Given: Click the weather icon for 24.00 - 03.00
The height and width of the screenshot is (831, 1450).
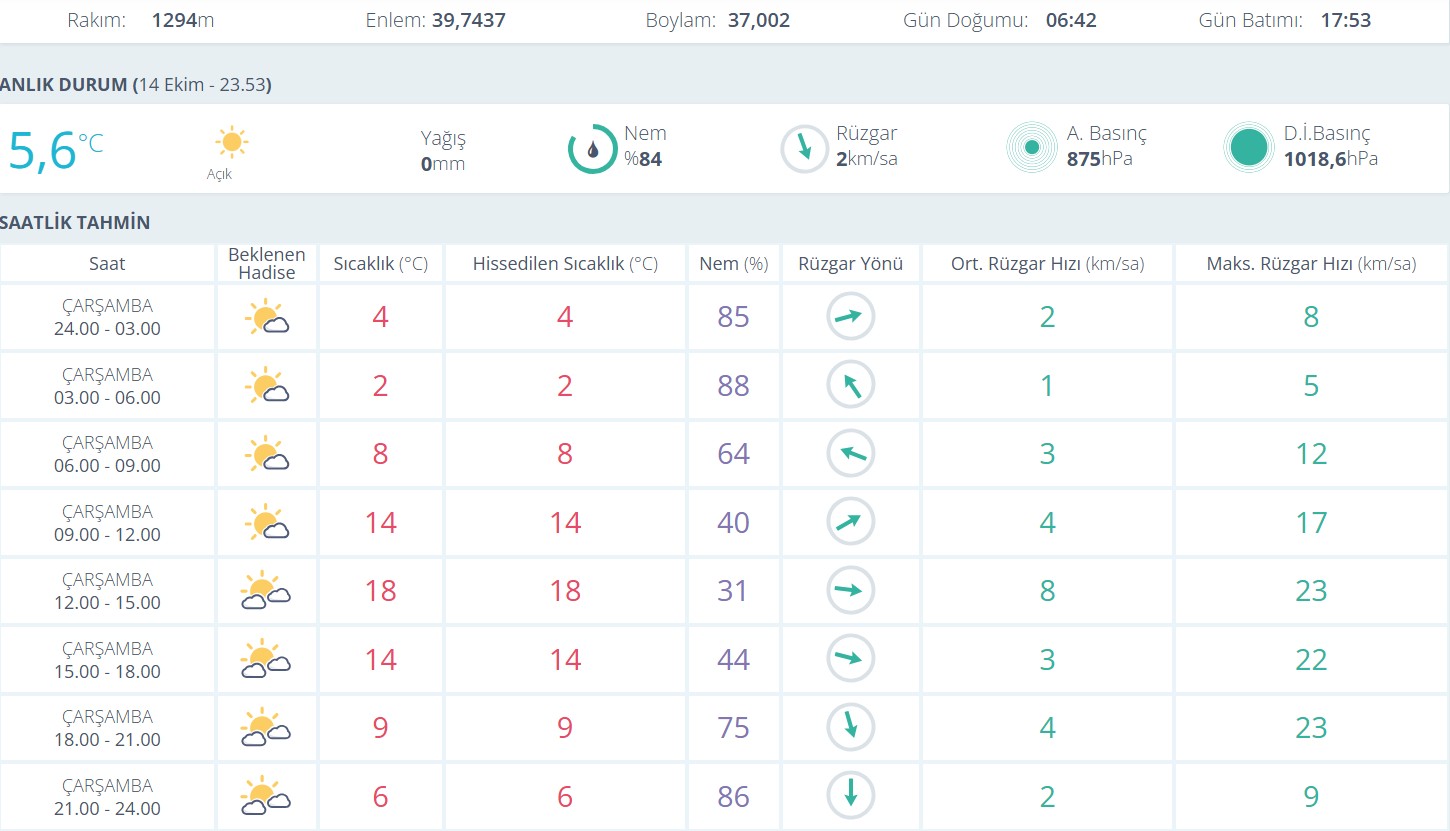Looking at the screenshot, I should (266, 318).
